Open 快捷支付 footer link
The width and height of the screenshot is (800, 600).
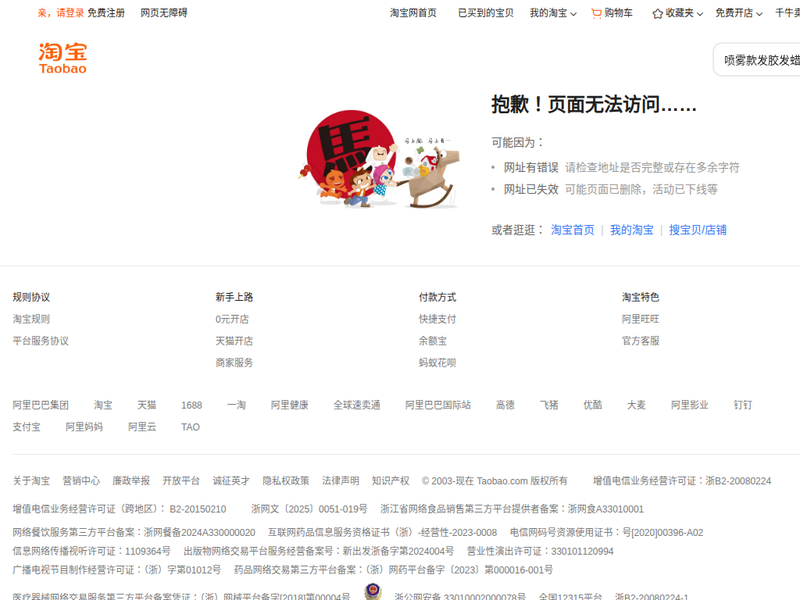point(437,319)
